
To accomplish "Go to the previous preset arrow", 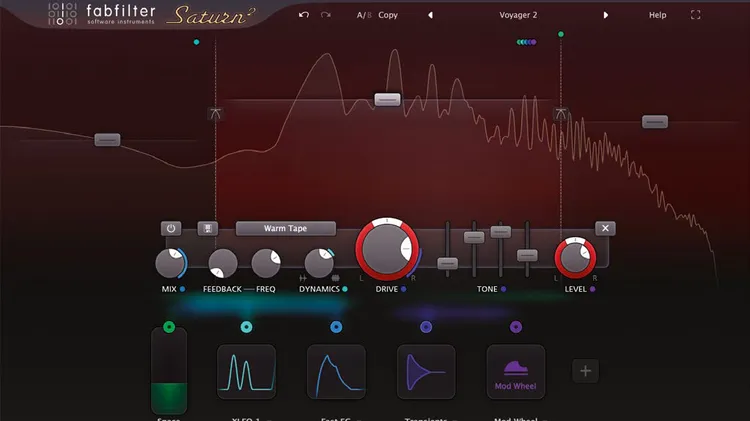I will [430, 15].
